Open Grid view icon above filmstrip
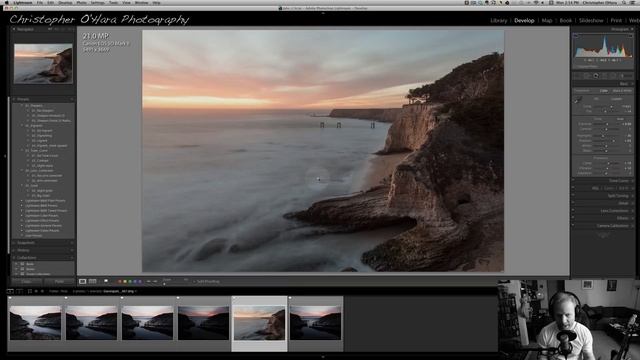The image size is (640, 360). coord(30,291)
